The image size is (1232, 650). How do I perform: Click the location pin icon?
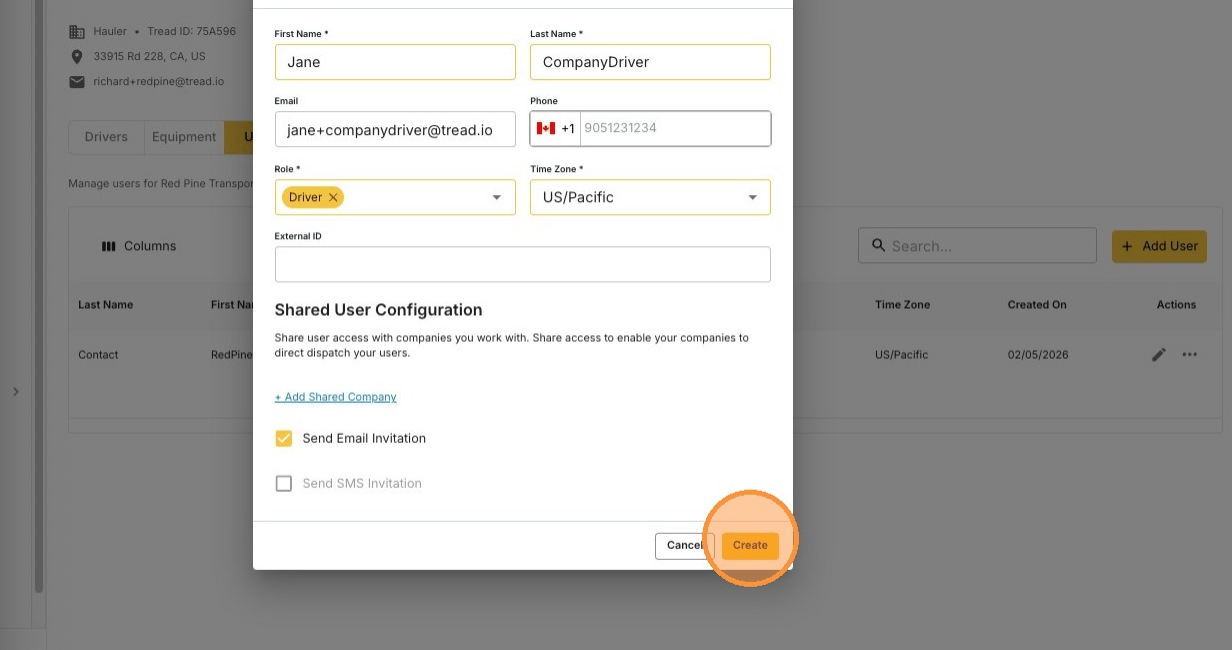point(77,57)
